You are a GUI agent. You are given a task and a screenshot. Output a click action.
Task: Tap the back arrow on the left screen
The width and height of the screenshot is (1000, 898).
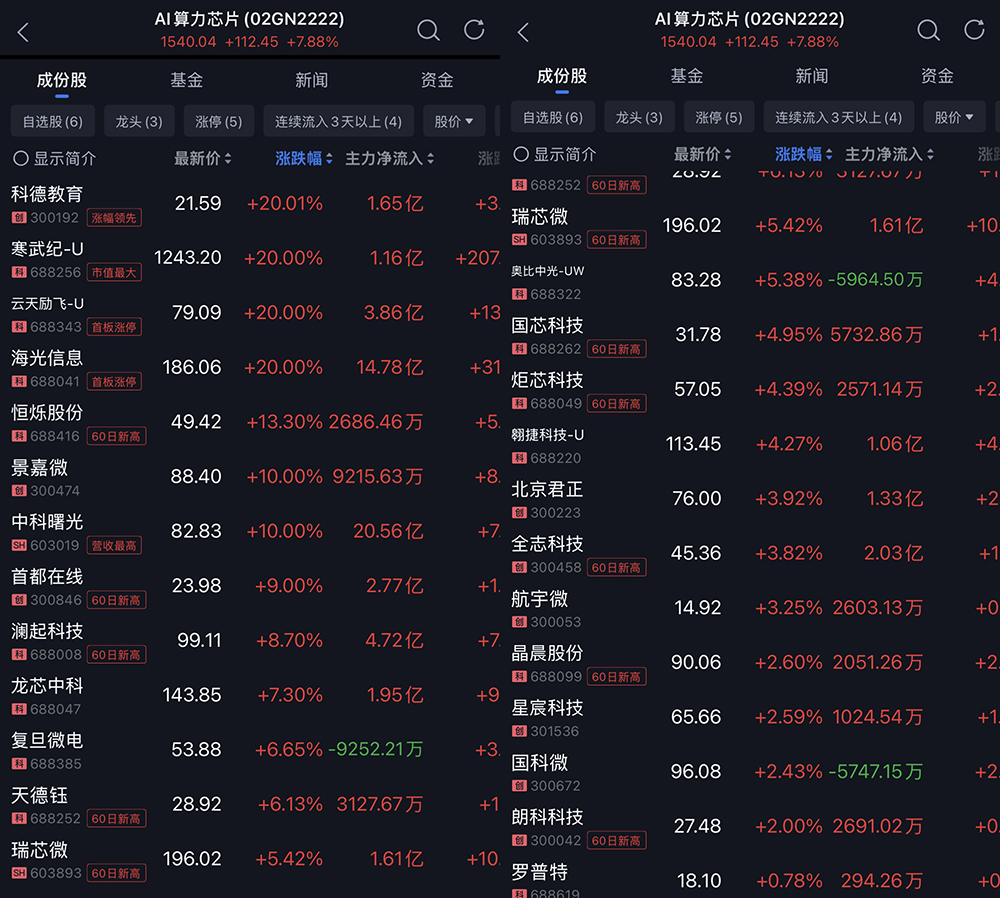22,30
